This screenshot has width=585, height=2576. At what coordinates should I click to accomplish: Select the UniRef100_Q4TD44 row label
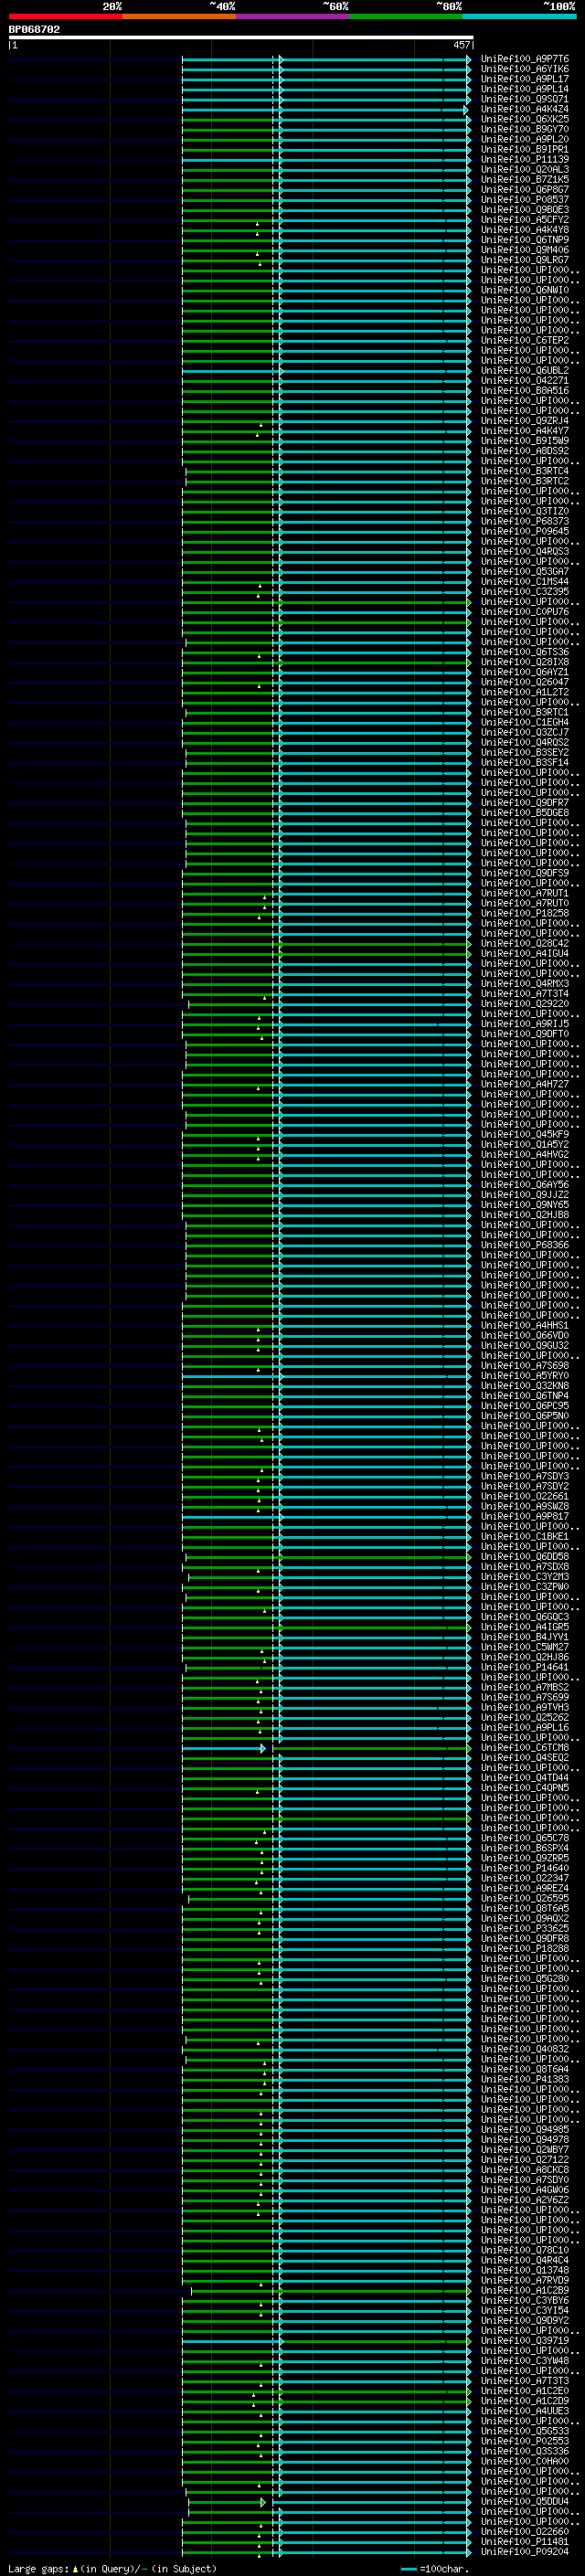(525, 1777)
